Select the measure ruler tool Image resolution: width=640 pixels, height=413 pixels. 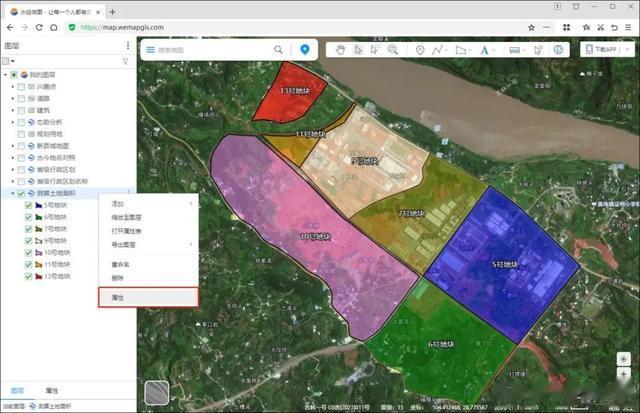[x=514, y=50]
